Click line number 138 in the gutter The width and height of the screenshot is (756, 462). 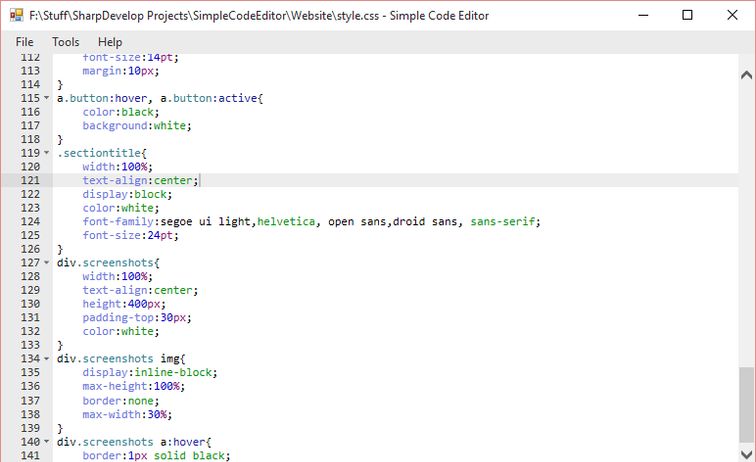coord(30,414)
